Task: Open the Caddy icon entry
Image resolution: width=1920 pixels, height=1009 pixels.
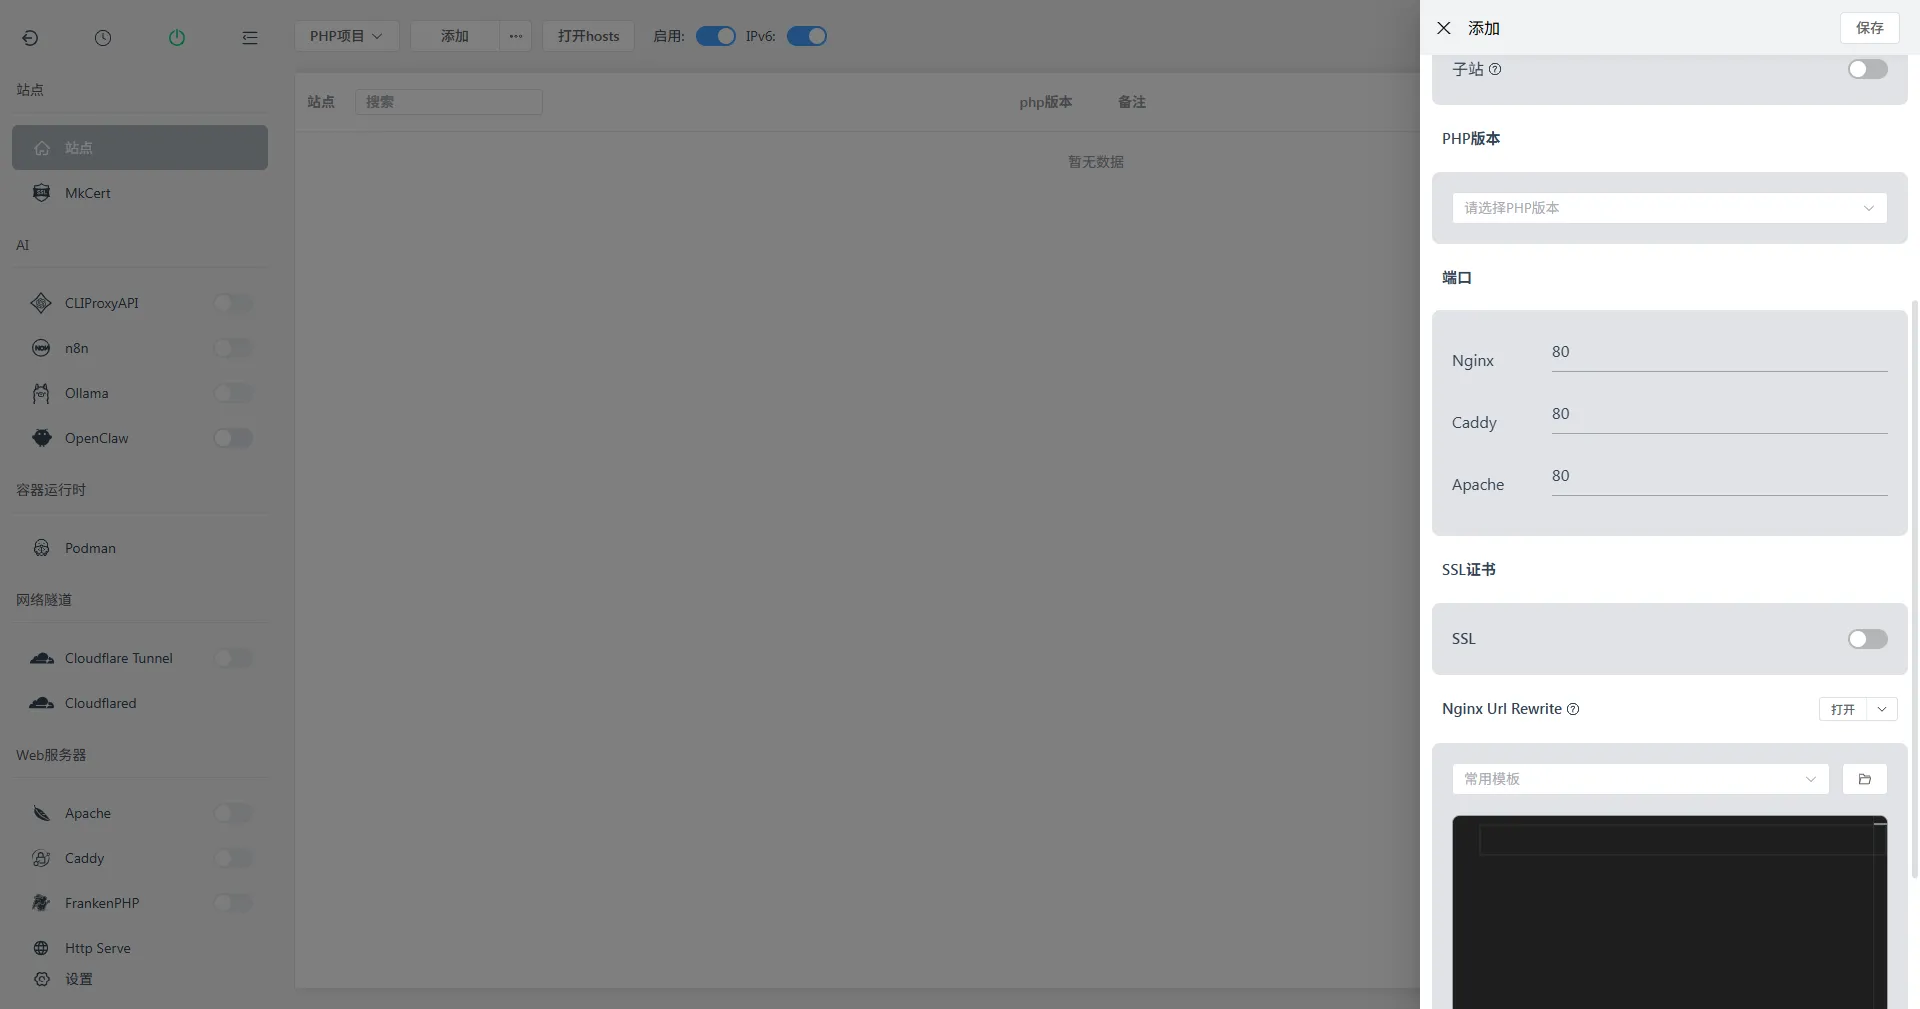Action: (x=41, y=858)
